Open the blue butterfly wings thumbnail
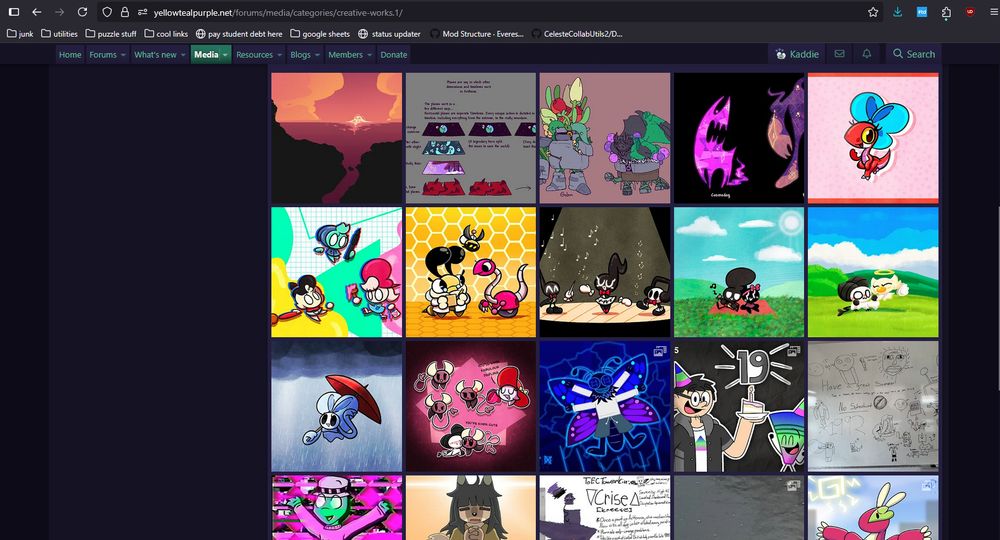The image size is (1000, 540). 605,406
